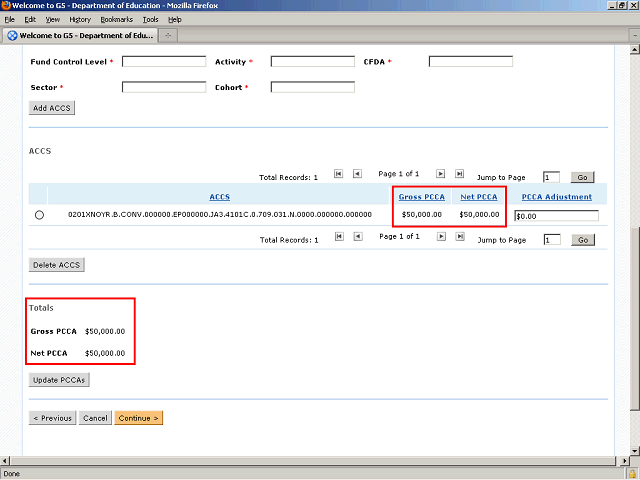Go to previous page in lower pager
The image size is (640, 480).
(358, 237)
